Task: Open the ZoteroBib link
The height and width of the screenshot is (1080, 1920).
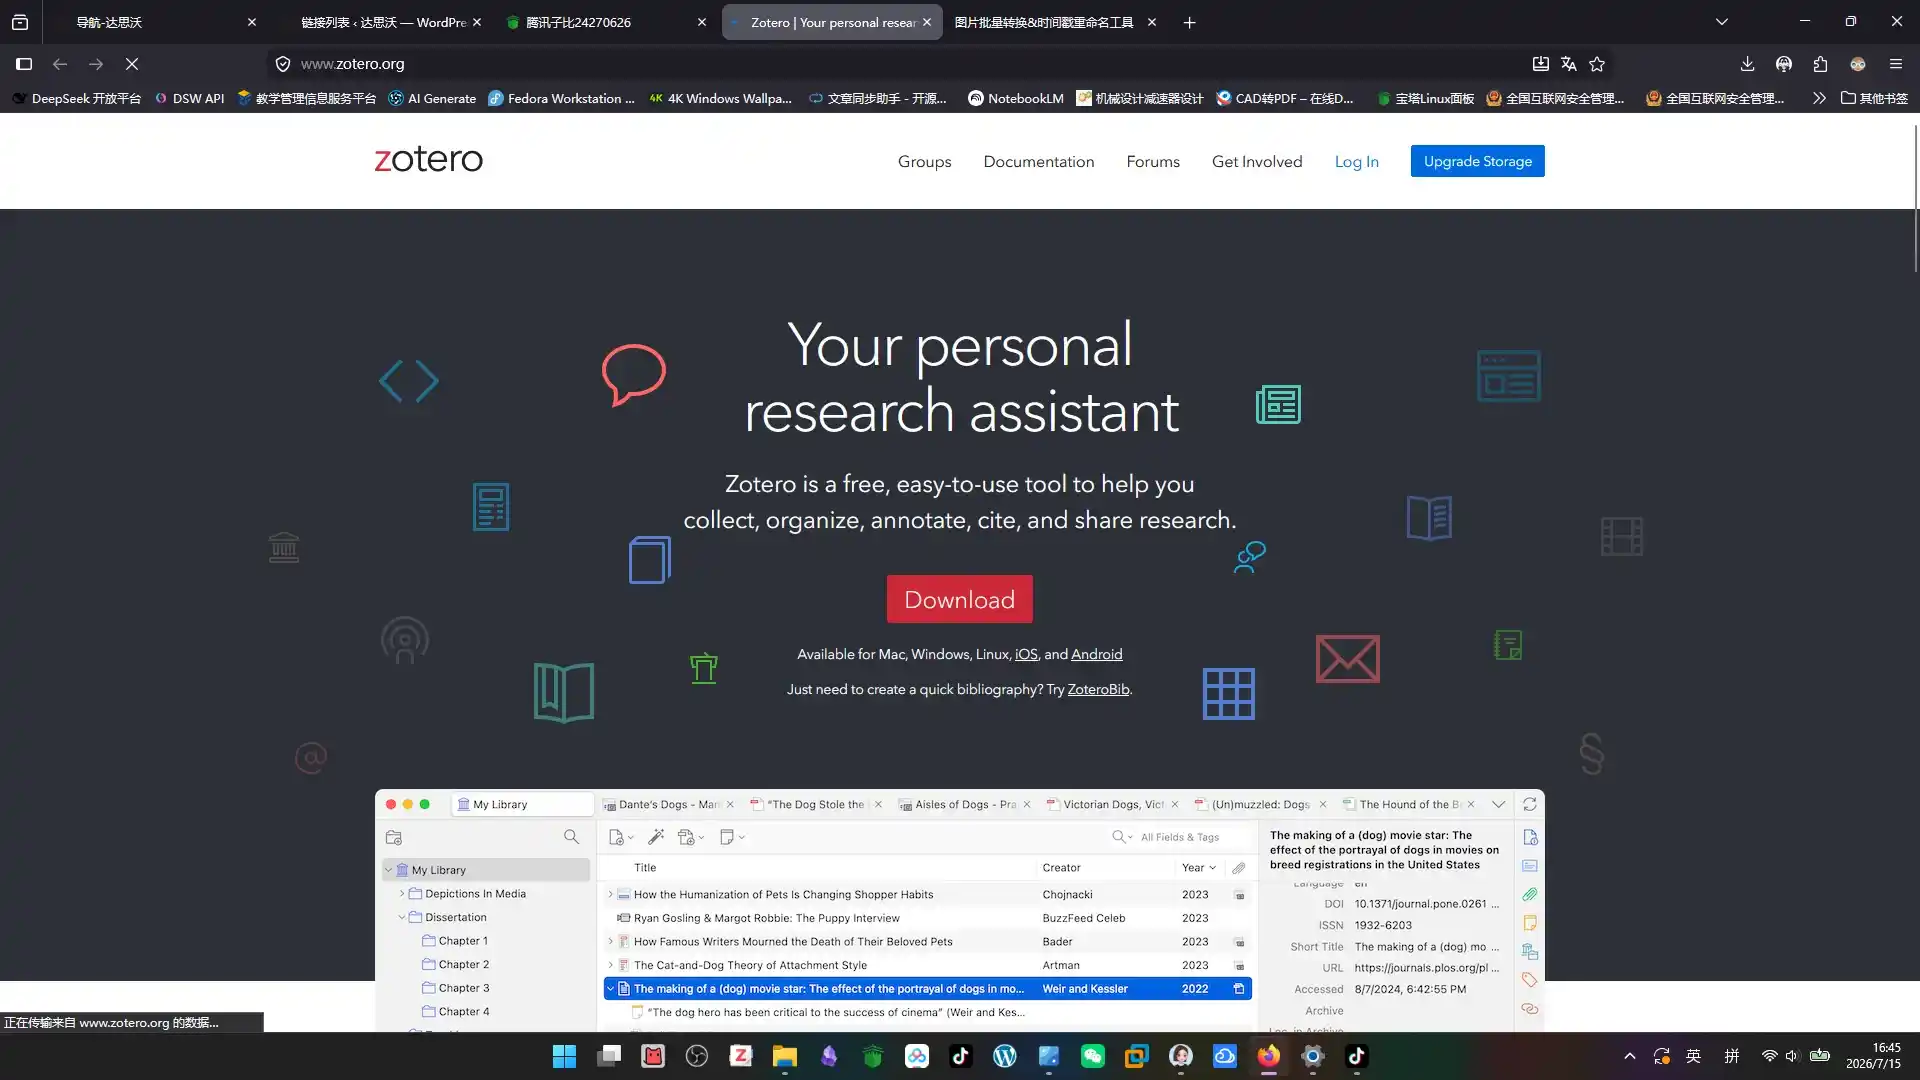Action: click(x=1098, y=689)
